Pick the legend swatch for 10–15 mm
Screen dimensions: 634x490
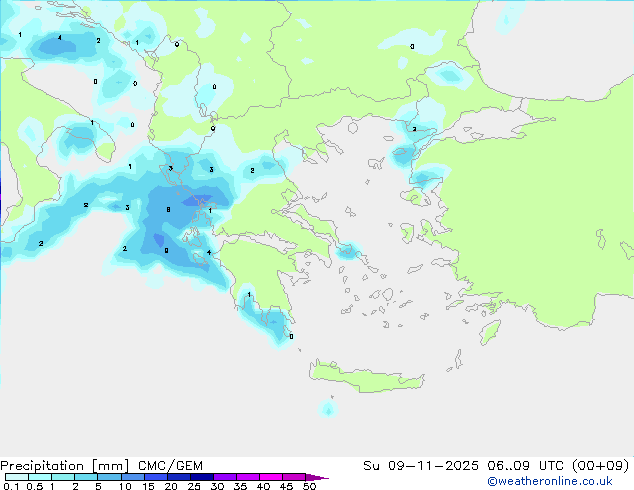click(133, 477)
